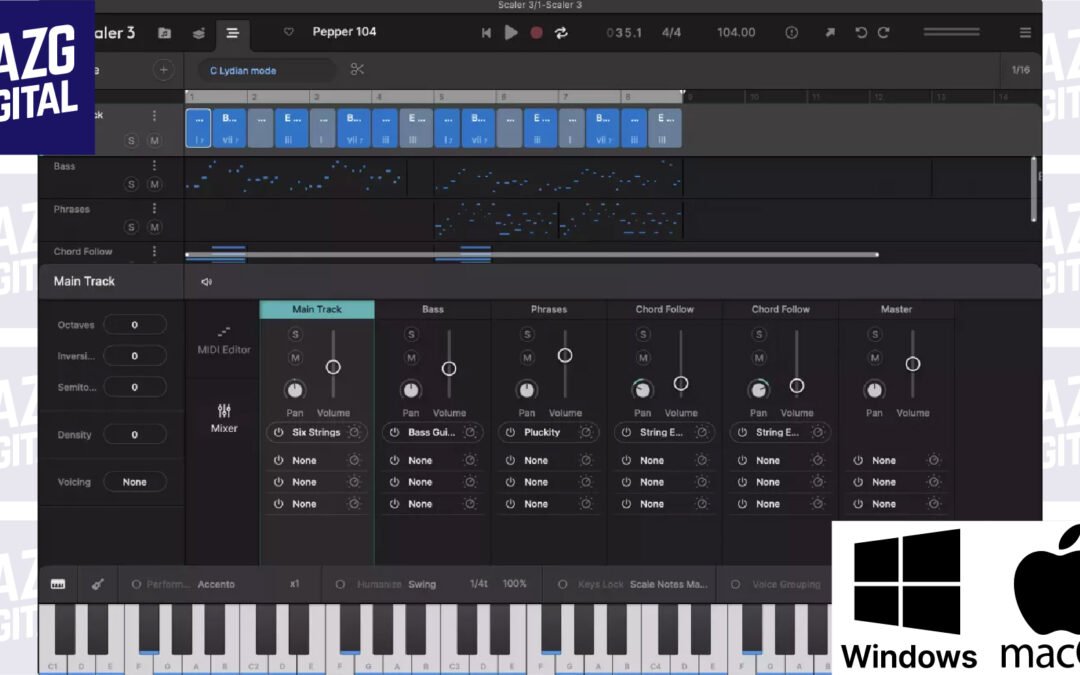Click the undo arrow icon
The height and width of the screenshot is (675, 1080).
(x=861, y=32)
